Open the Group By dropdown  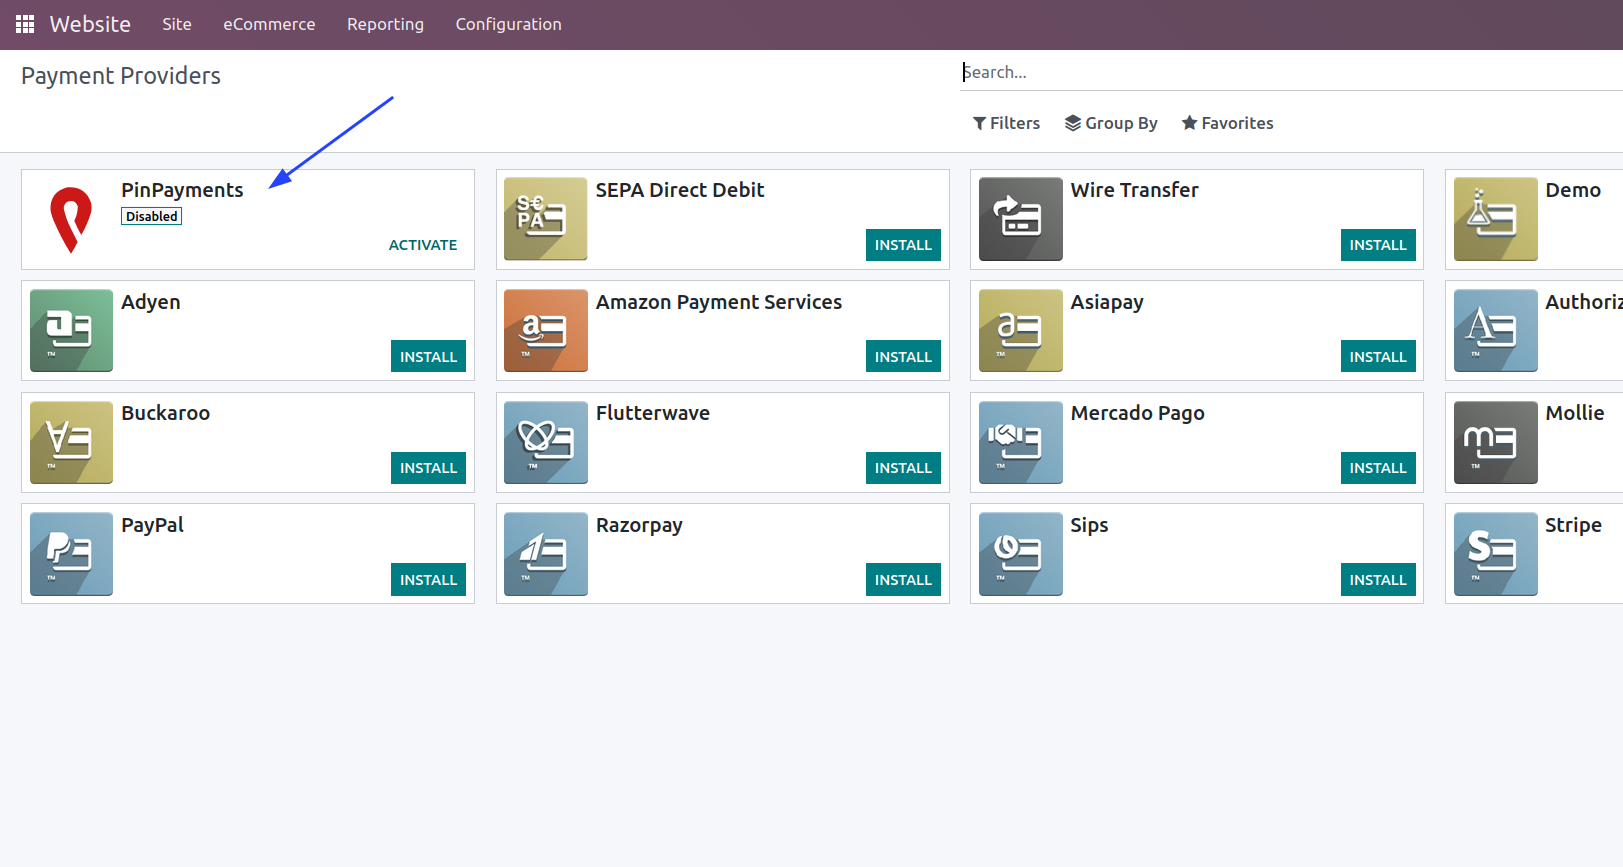[x=1111, y=123]
